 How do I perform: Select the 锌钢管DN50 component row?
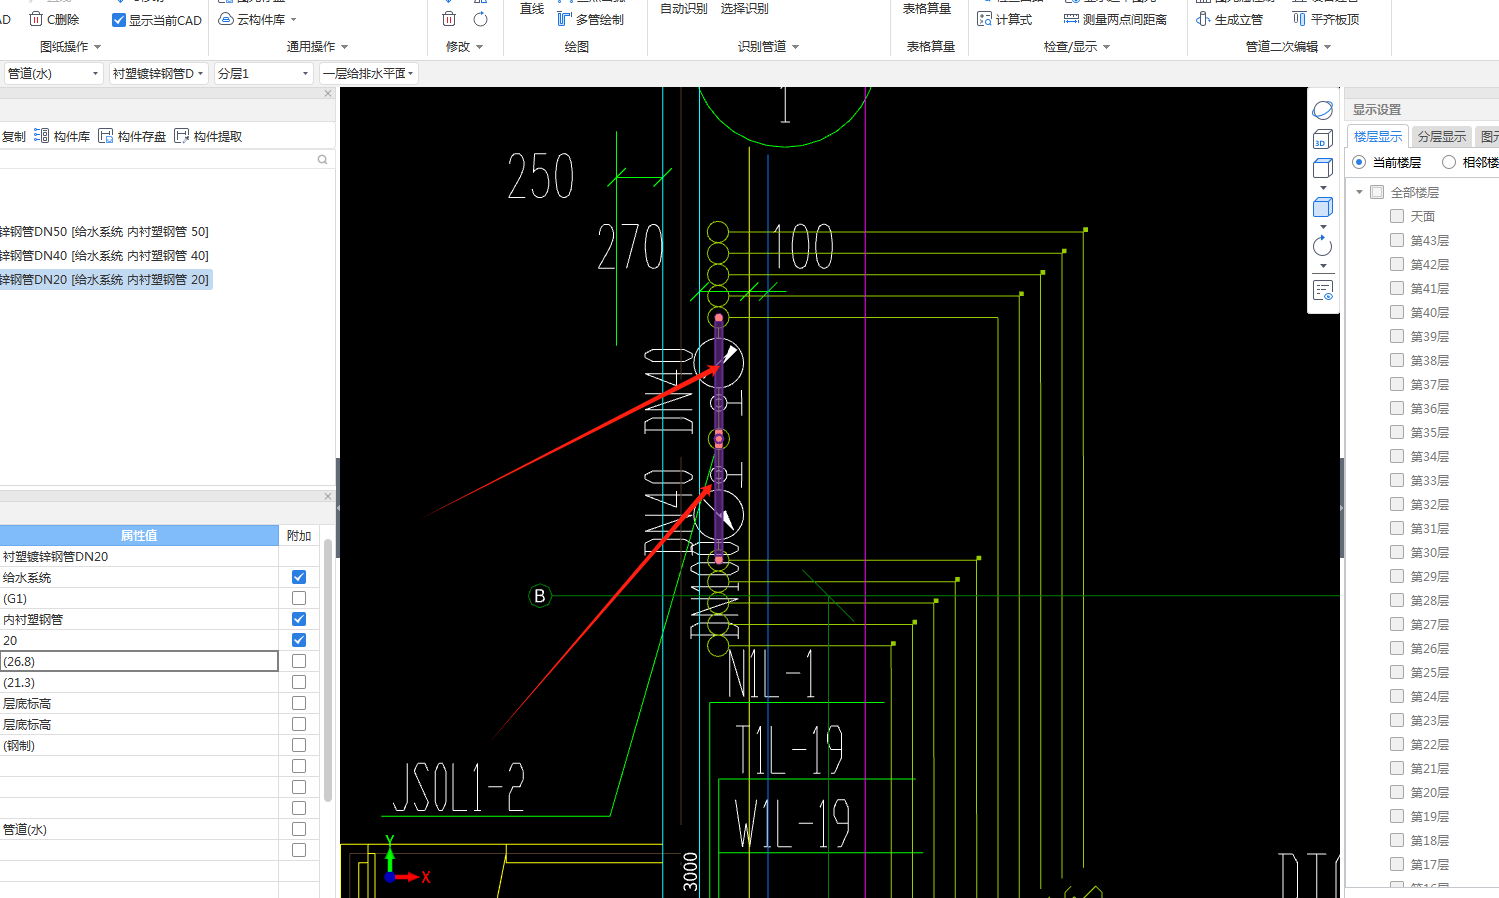(x=104, y=231)
